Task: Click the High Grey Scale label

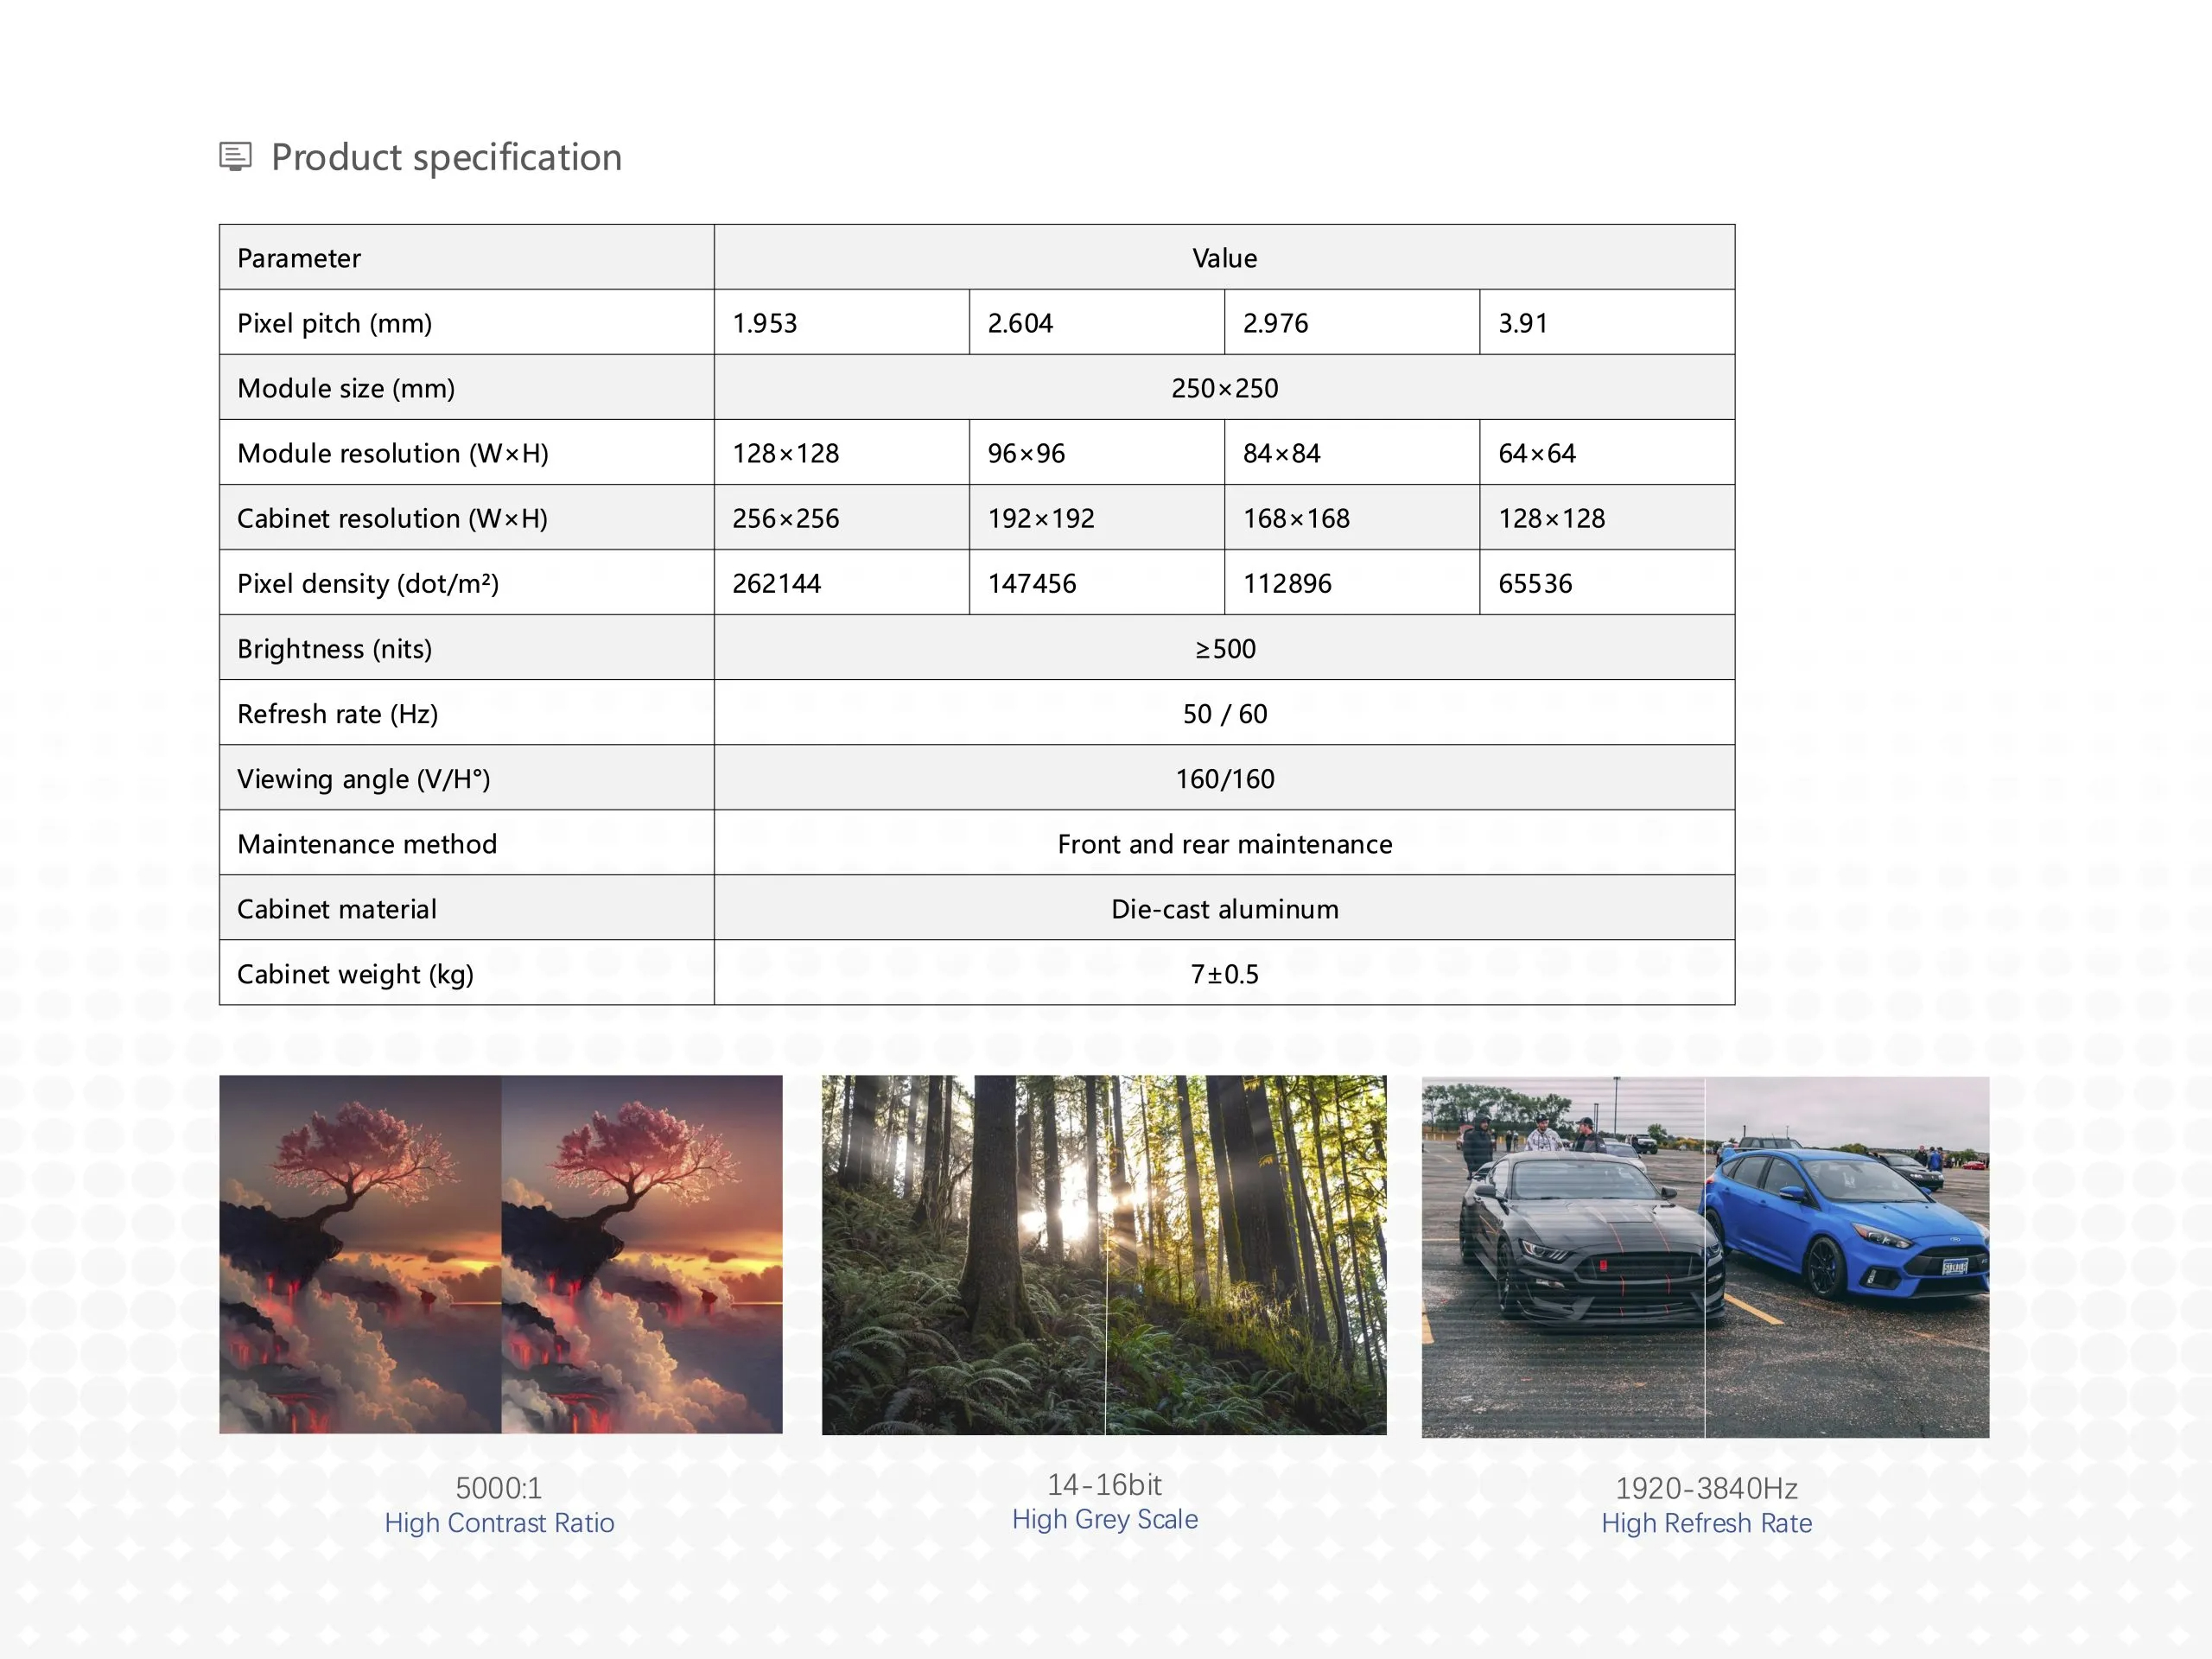Action: point(1104,1519)
